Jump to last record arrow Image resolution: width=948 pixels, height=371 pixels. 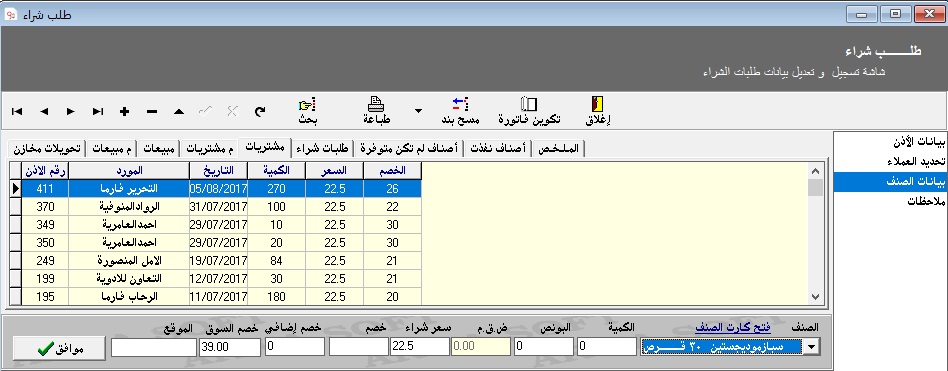tap(97, 111)
